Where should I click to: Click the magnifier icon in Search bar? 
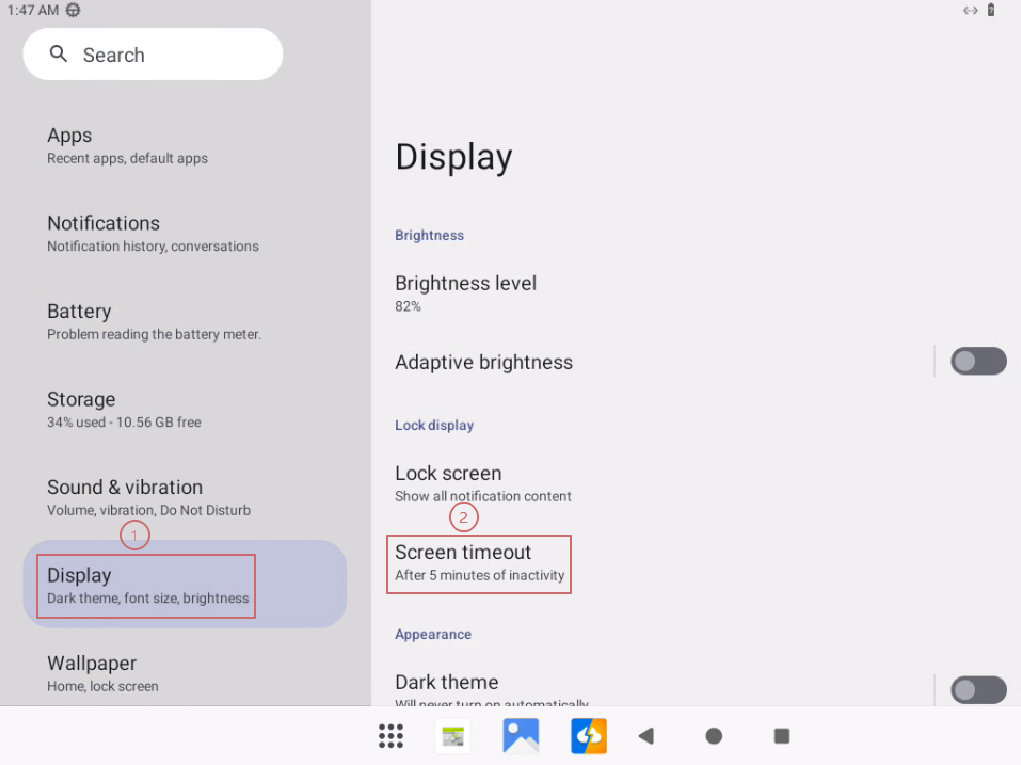coord(59,54)
